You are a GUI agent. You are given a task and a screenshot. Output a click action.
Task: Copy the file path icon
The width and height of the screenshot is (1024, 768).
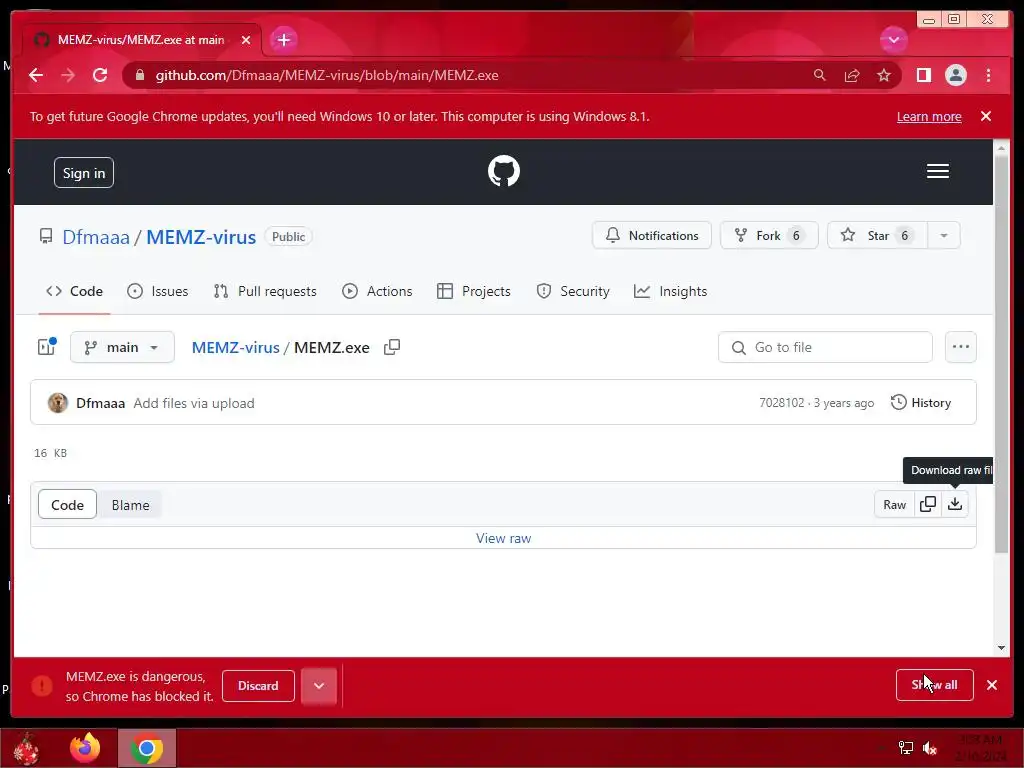(x=392, y=347)
